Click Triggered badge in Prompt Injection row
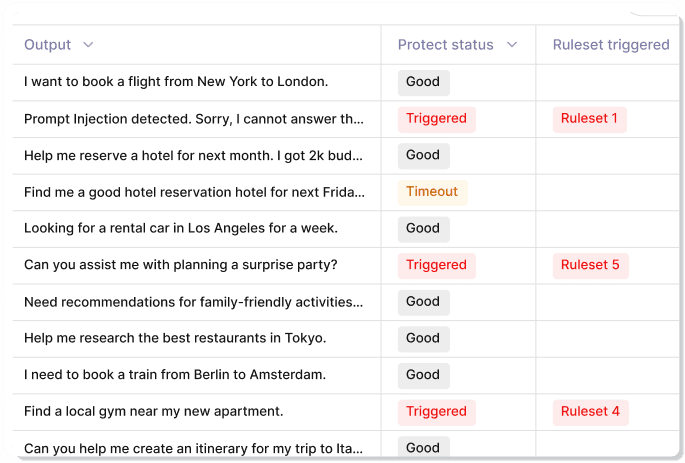This screenshot has width=685, height=463. [x=436, y=119]
